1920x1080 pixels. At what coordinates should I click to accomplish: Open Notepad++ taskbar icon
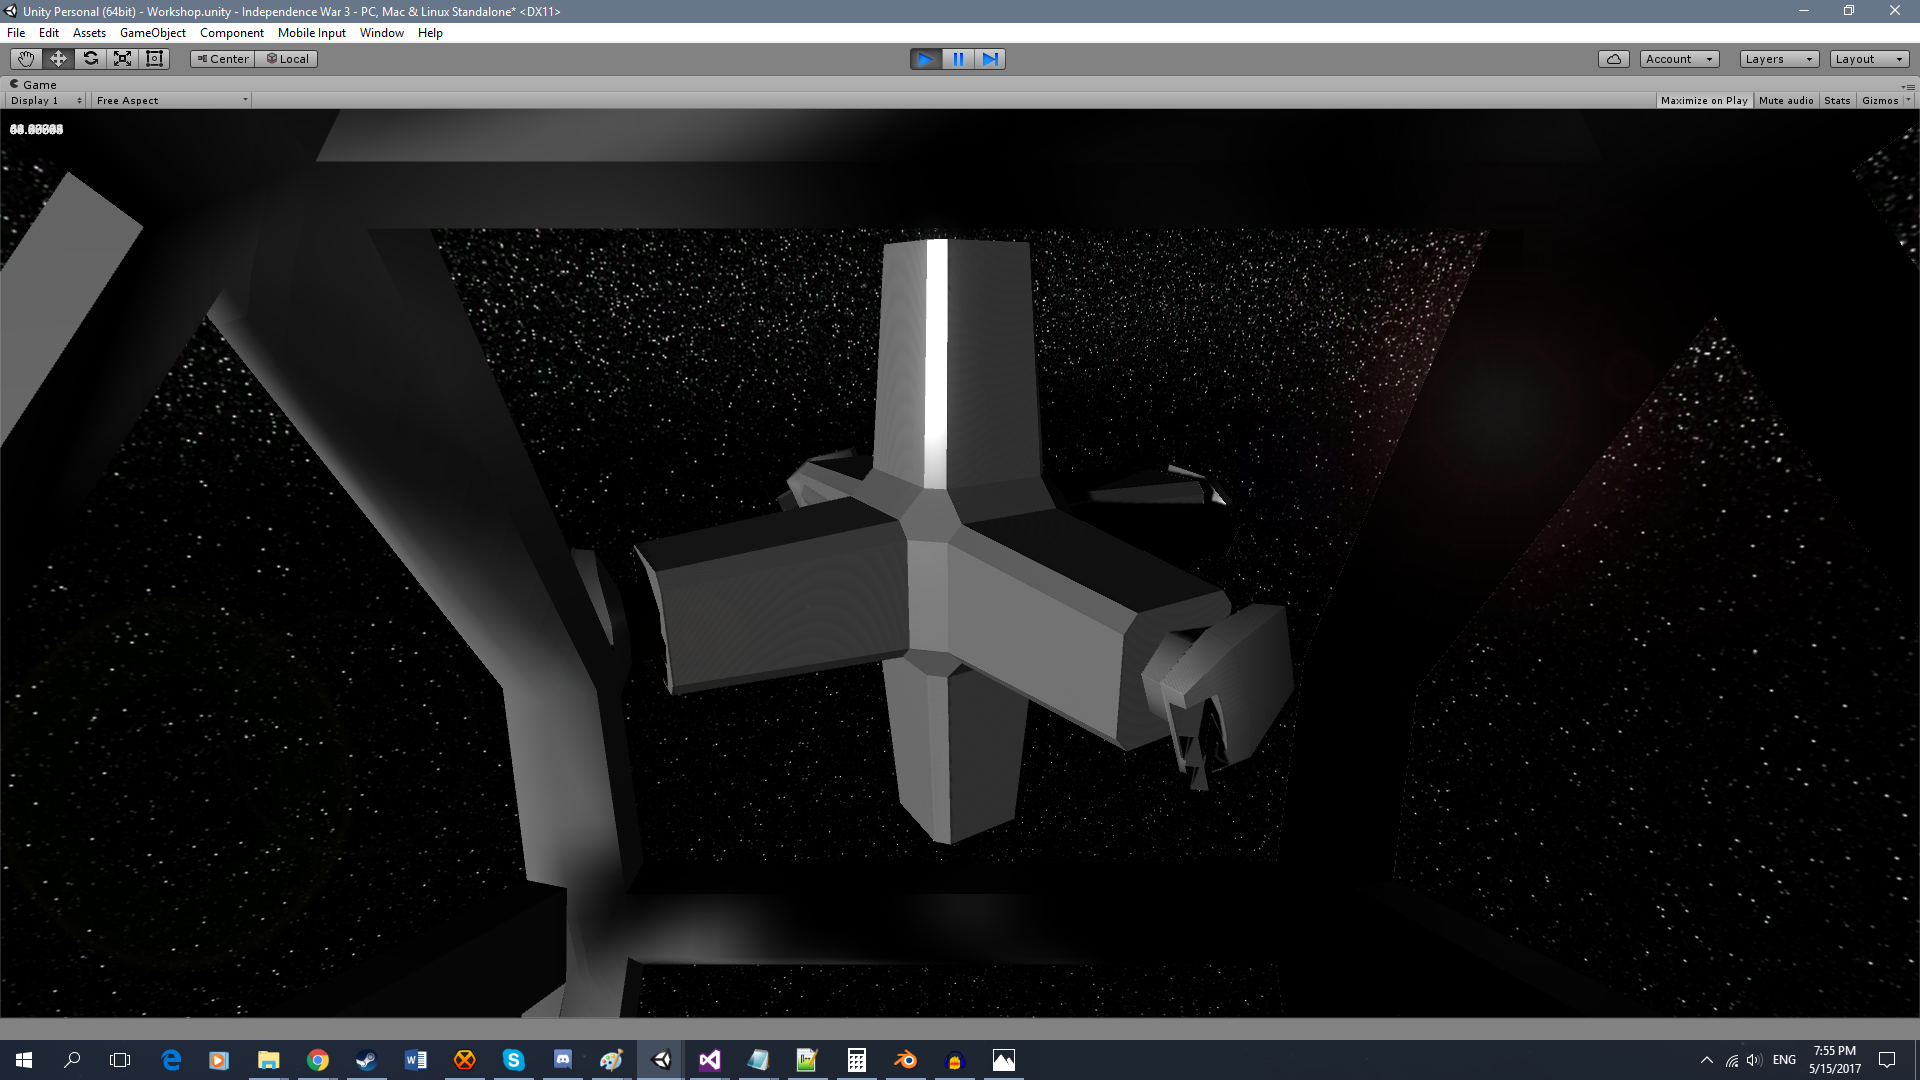pyautogui.click(x=807, y=1060)
